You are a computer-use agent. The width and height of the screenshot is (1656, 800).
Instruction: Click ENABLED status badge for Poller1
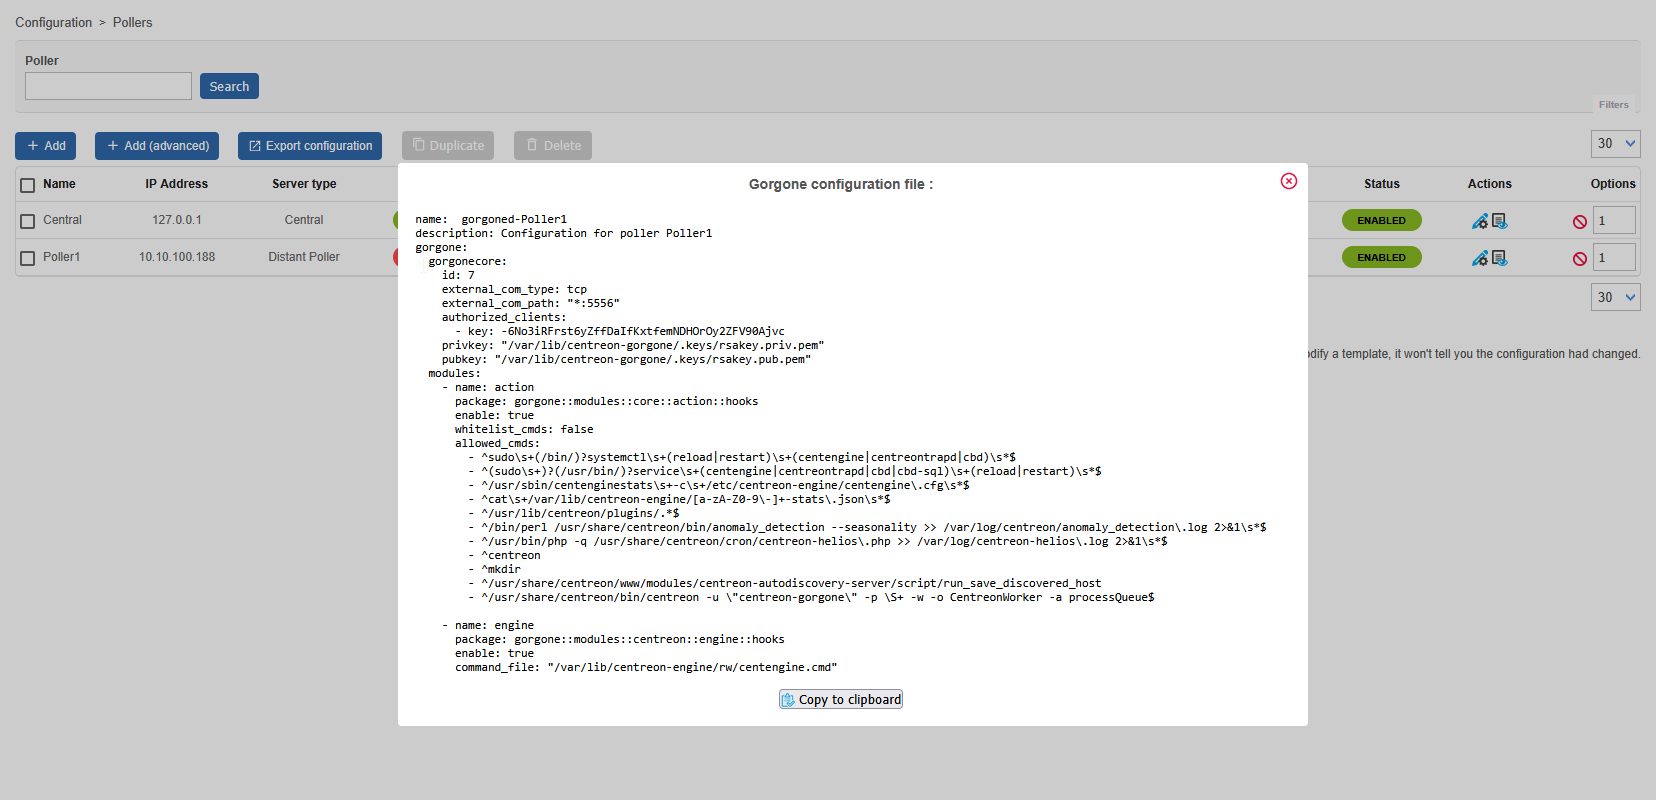1381,257
